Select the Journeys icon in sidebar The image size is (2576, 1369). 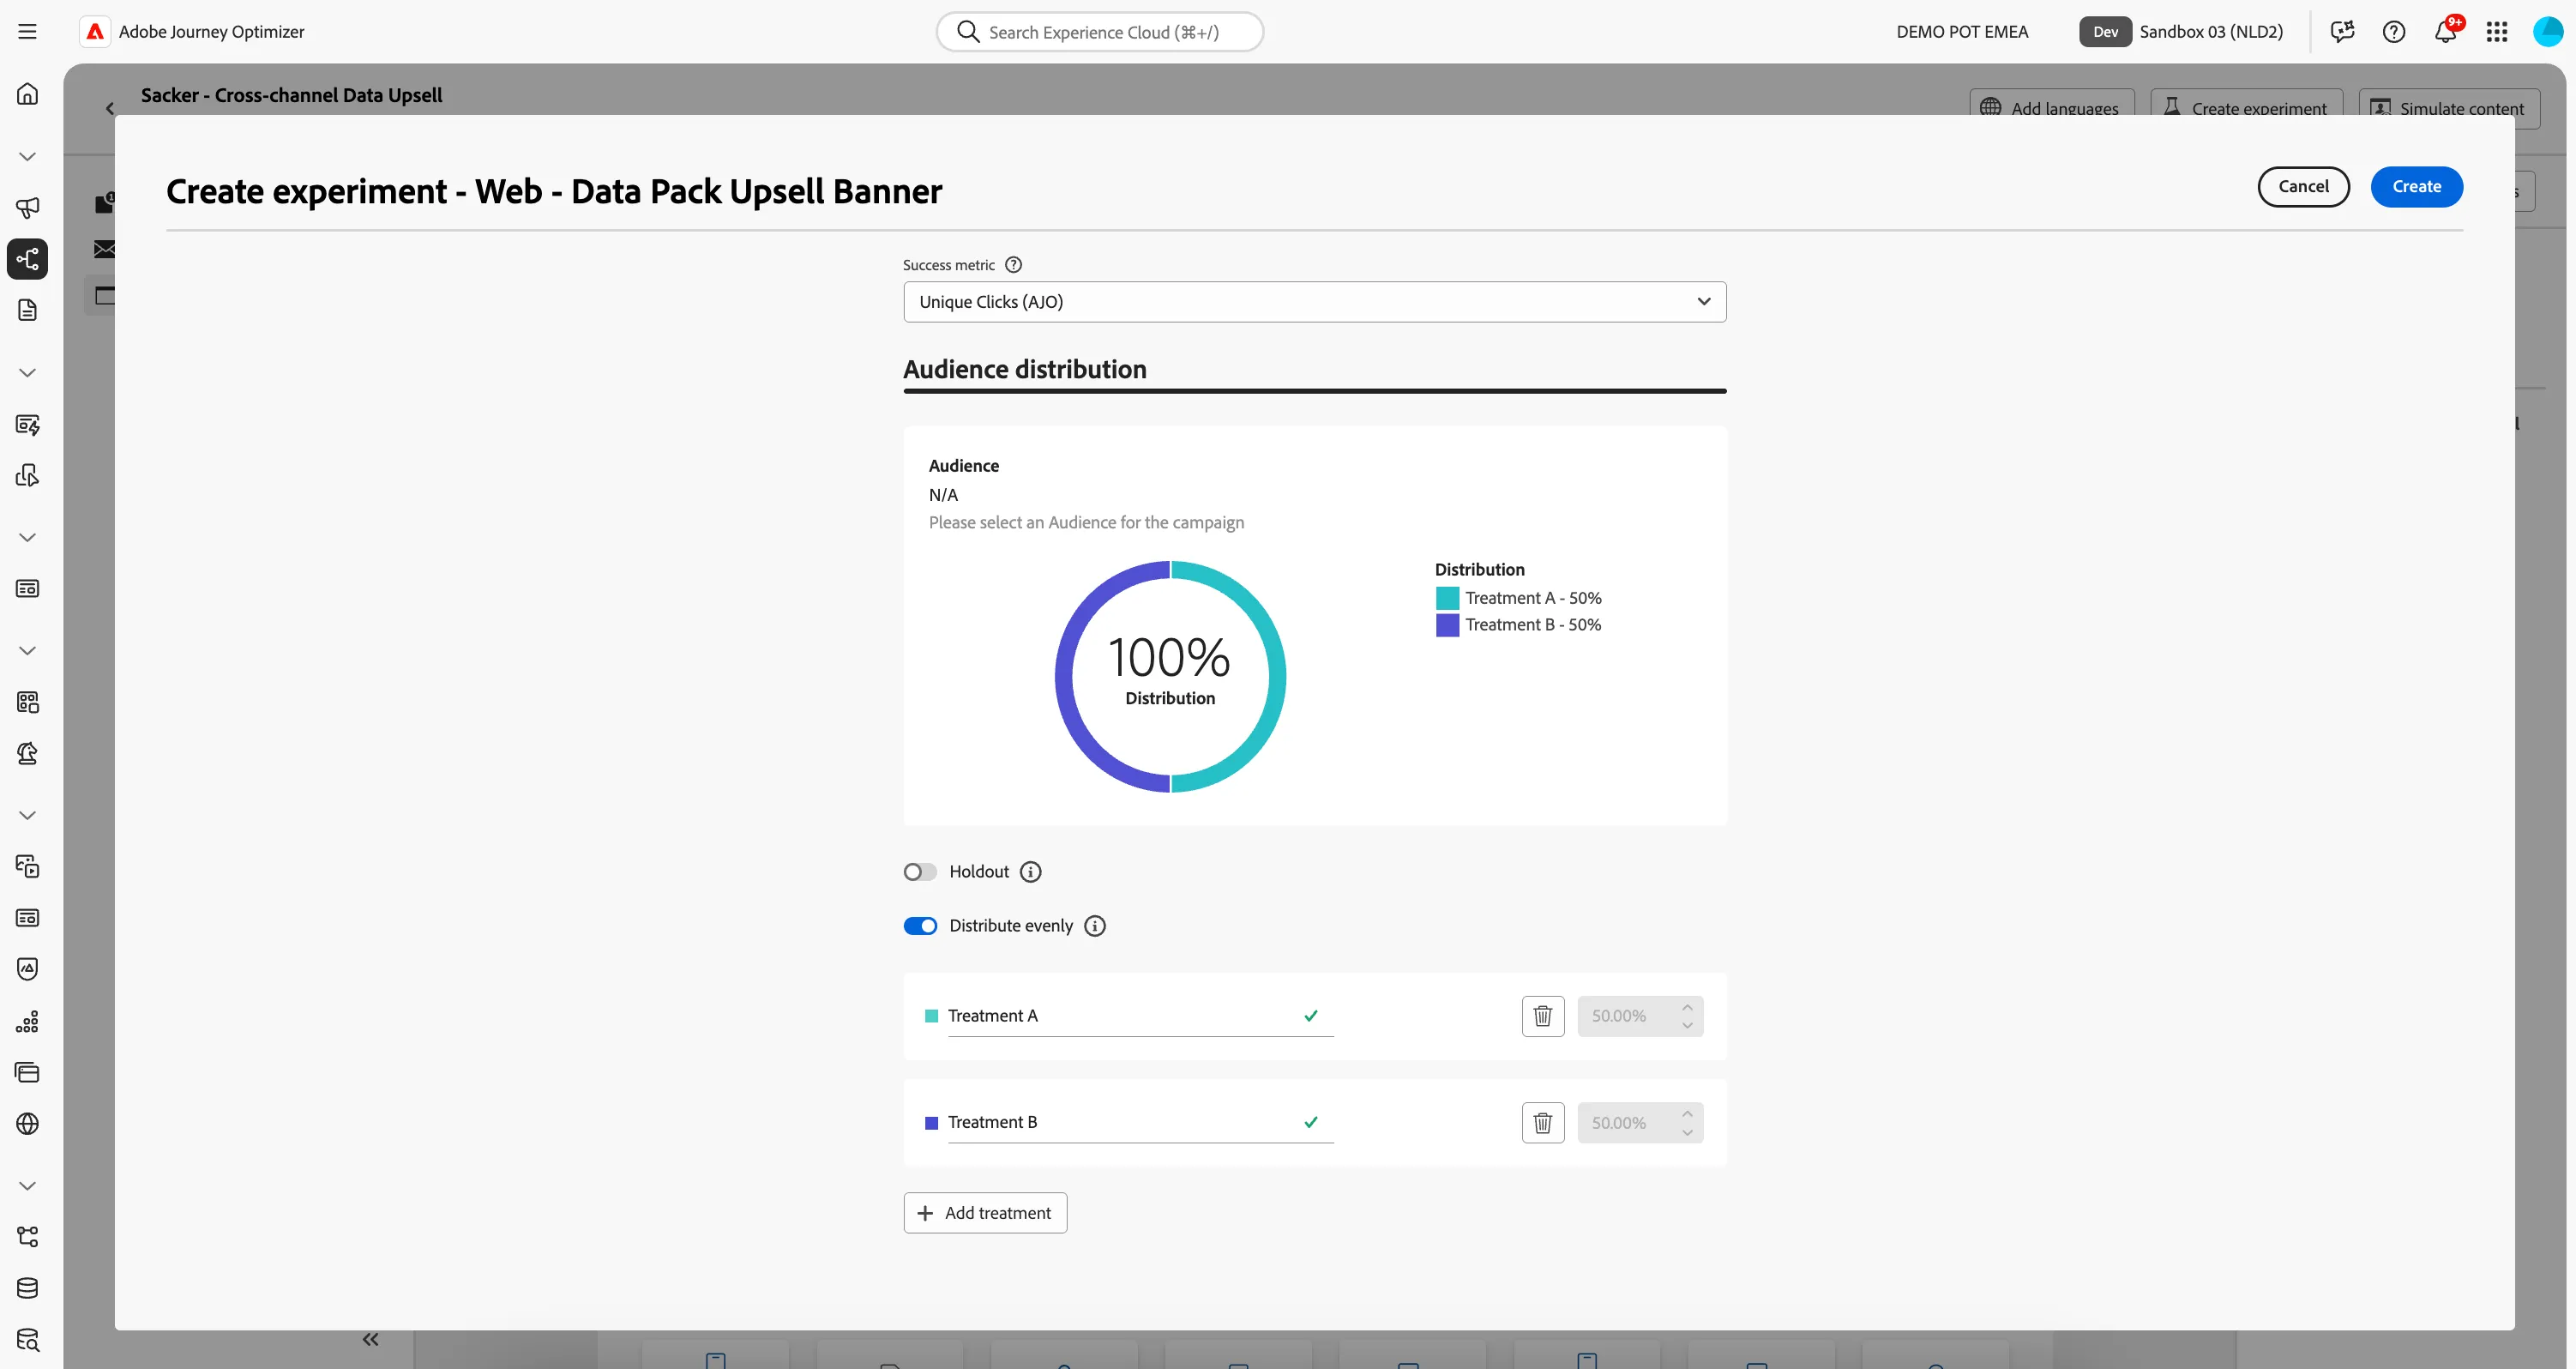click(27, 259)
